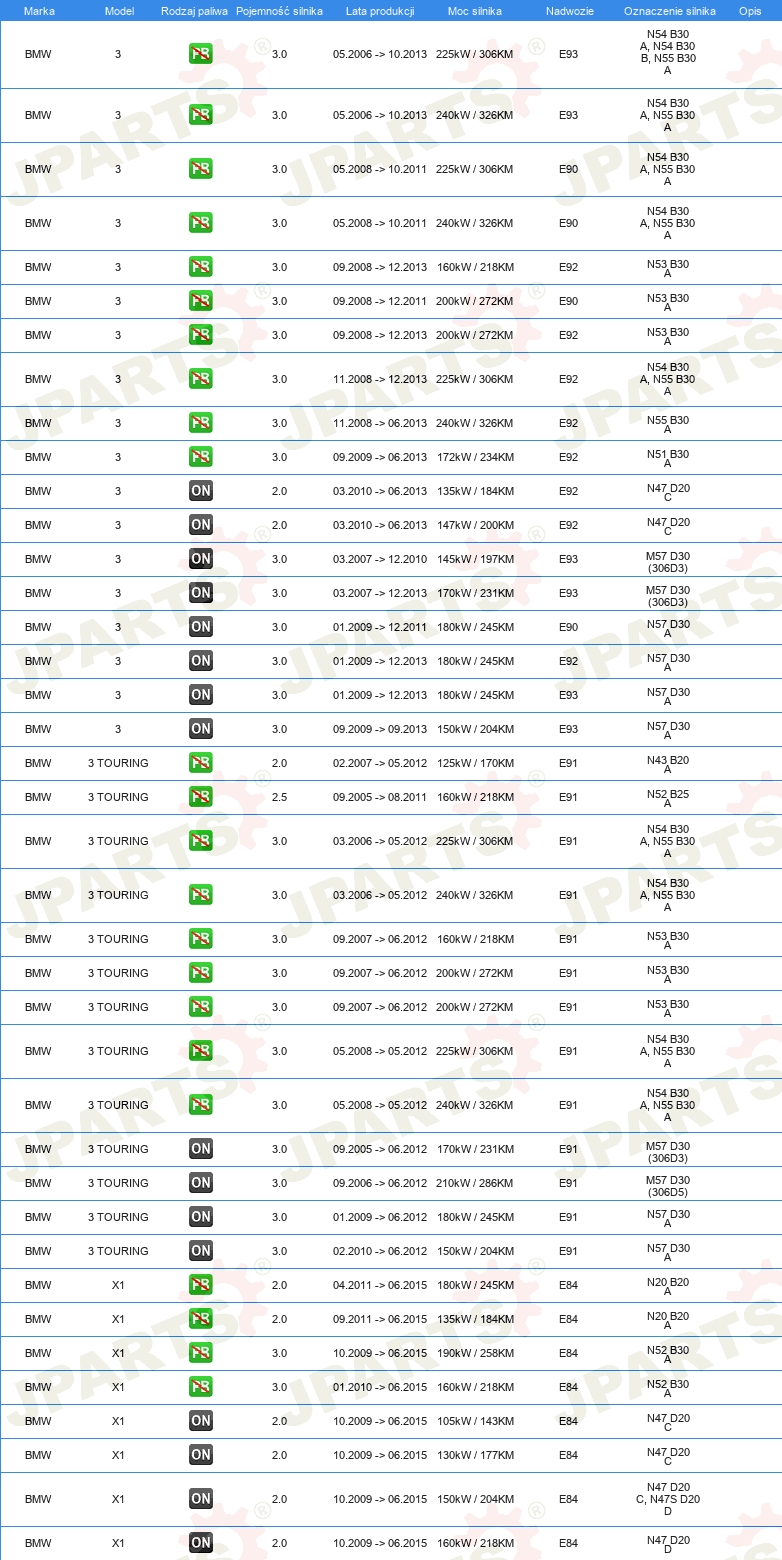Click the Marka column header
782x1560 pixels.
pyautogui.click(x=39, y=10)
